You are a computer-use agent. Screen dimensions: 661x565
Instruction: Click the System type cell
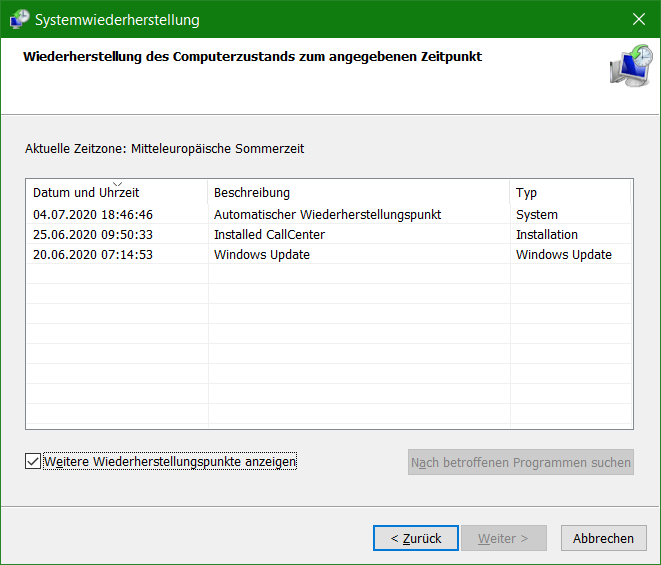[537, 215]
